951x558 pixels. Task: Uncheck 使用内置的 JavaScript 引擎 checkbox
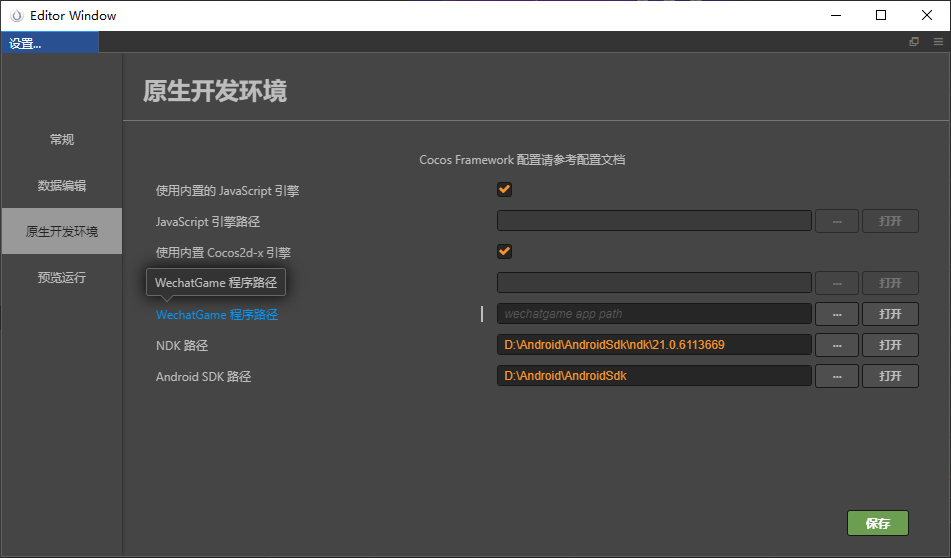504,189
